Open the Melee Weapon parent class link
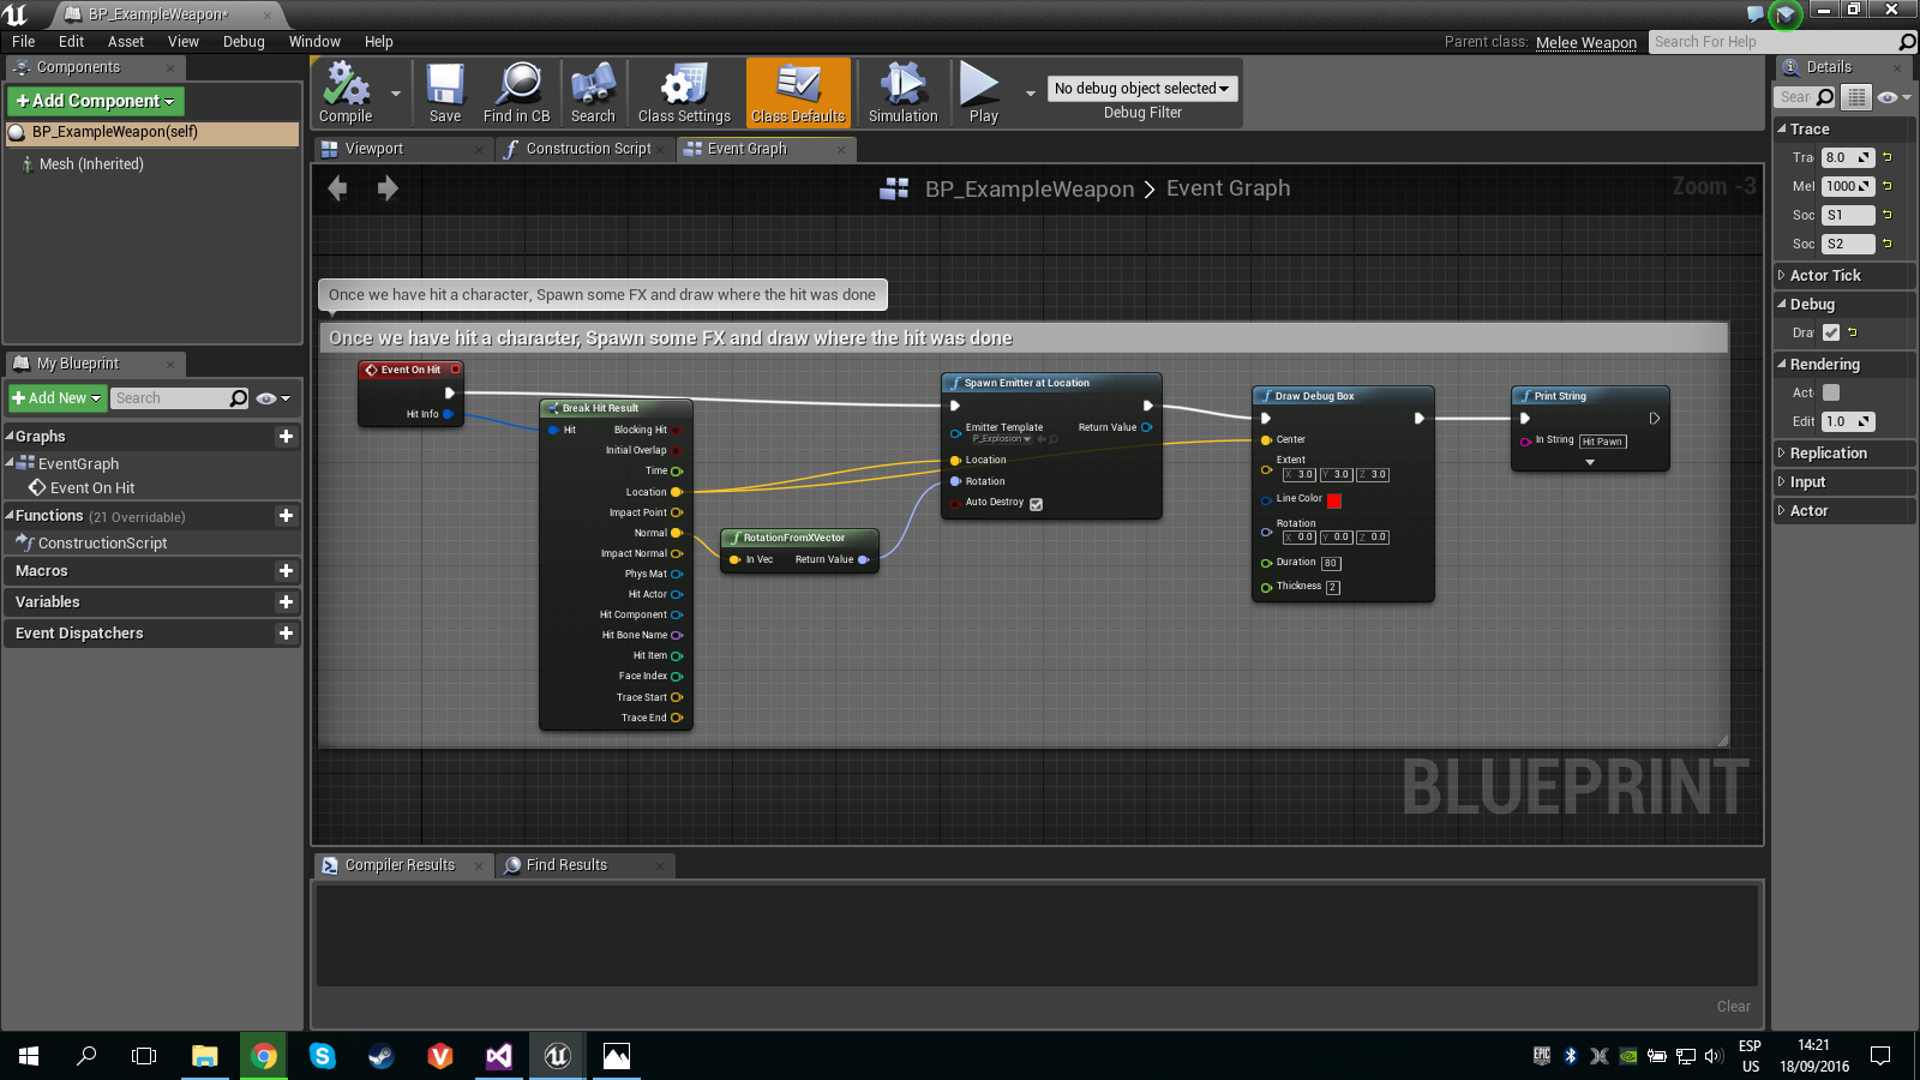This screenshot has height=1080, width=1920. [1586, 42]
